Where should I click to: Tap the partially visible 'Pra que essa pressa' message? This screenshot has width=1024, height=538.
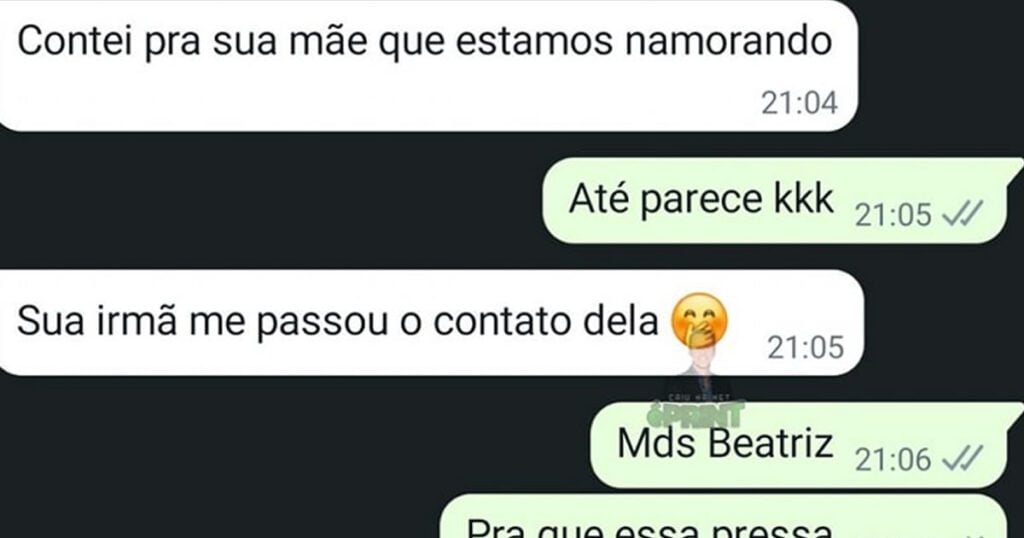pyautogui.click(x=723, y=517)
